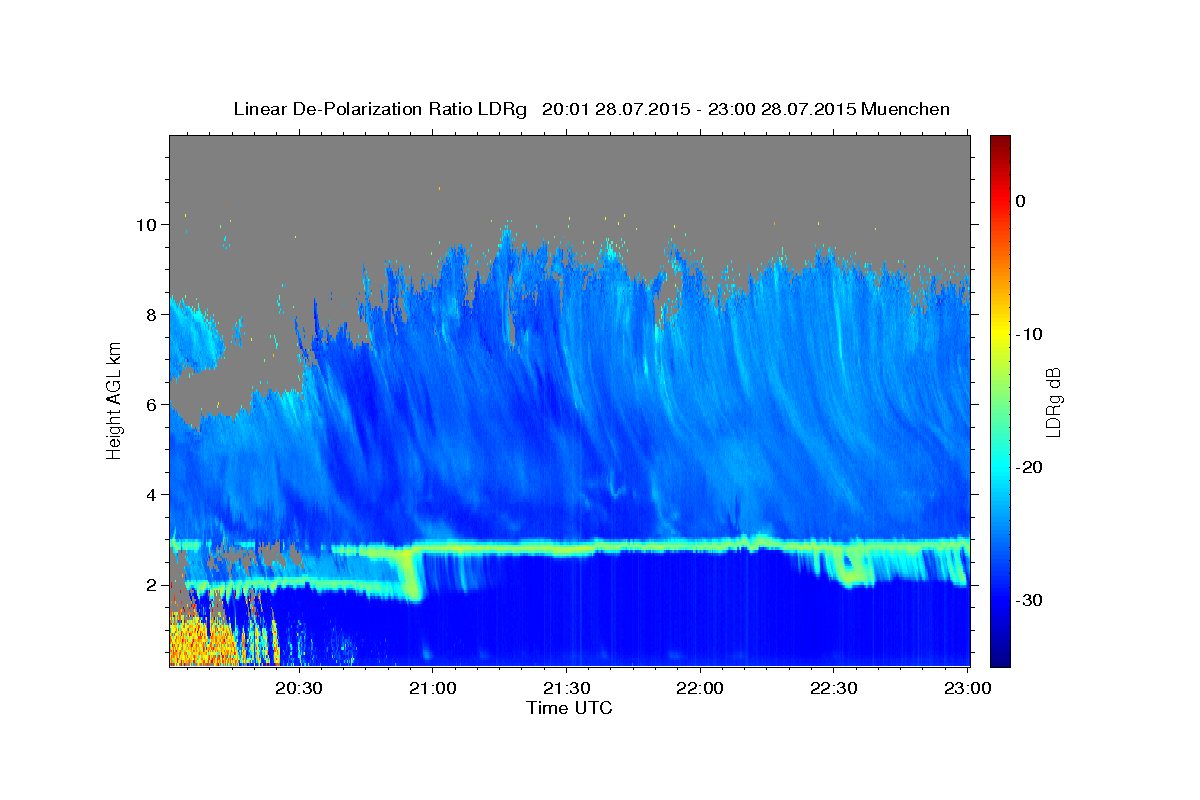The height and width of the screenshot is (800, 1200).
Task: Click the bright melting layer band at 3 km
Action: (x=650, y=546)
